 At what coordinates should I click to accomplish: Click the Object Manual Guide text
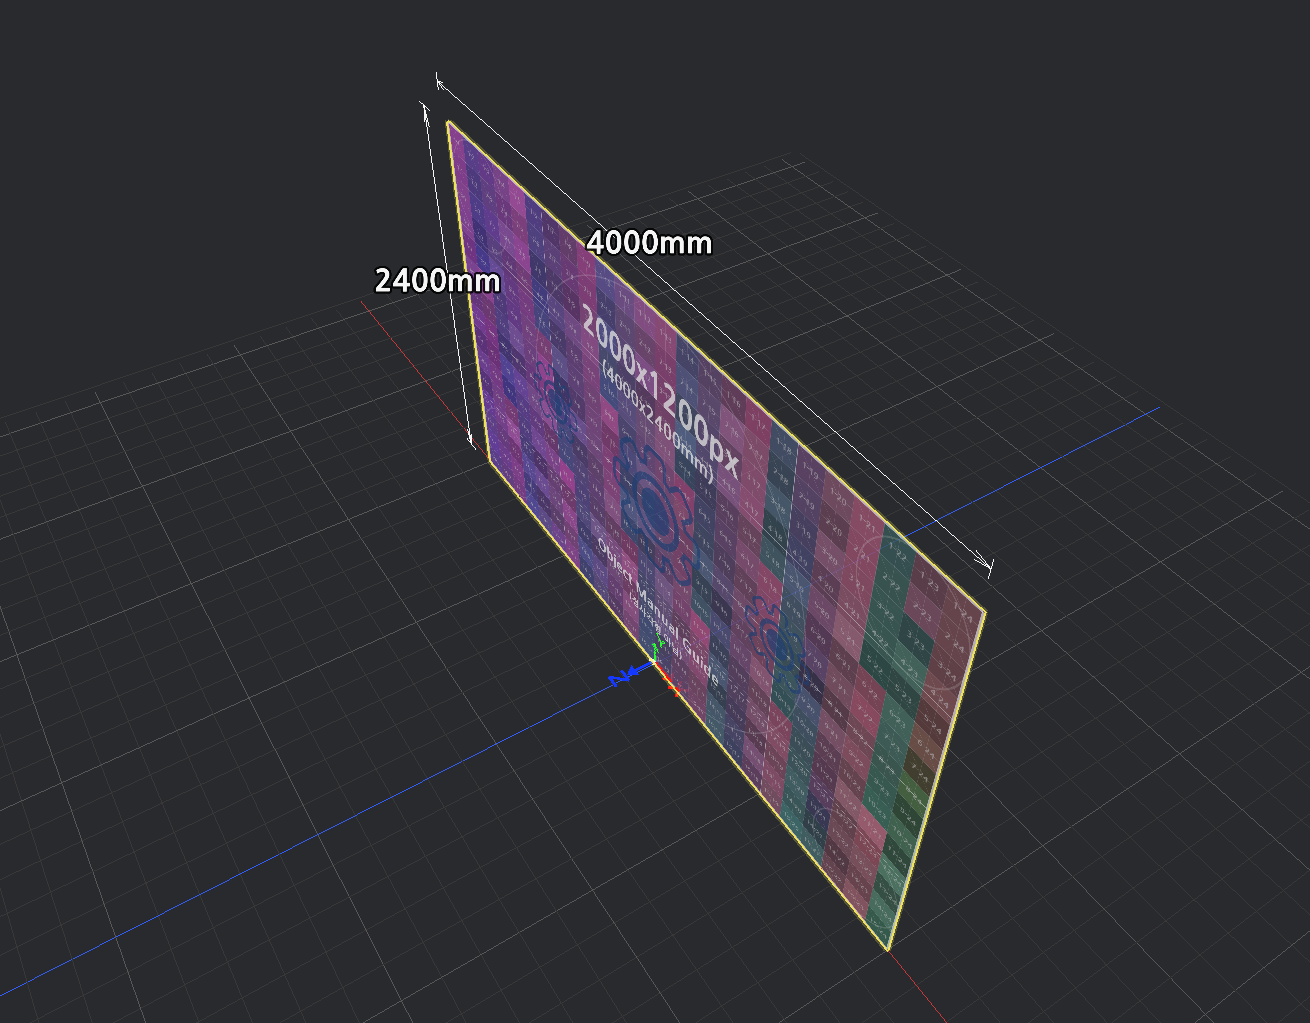coord(657,612)
